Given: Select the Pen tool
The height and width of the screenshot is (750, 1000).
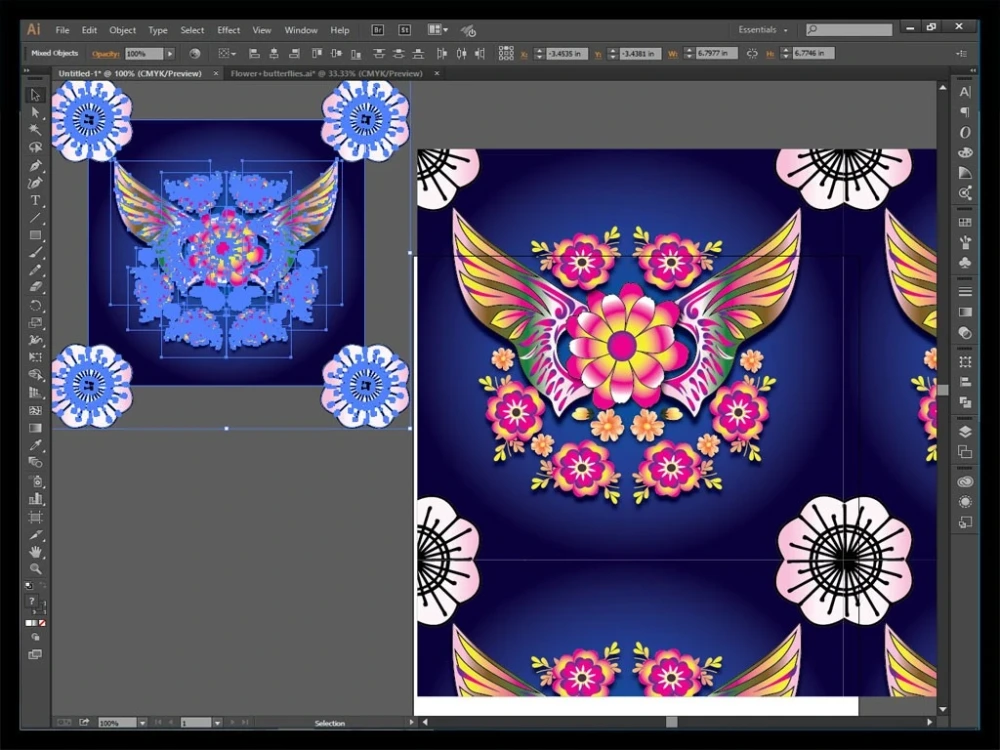Looking at the screenshot, I should (35, 166).
